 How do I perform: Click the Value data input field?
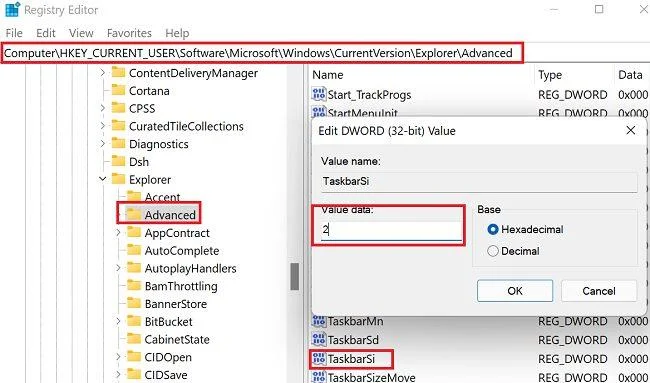[391, 230]
